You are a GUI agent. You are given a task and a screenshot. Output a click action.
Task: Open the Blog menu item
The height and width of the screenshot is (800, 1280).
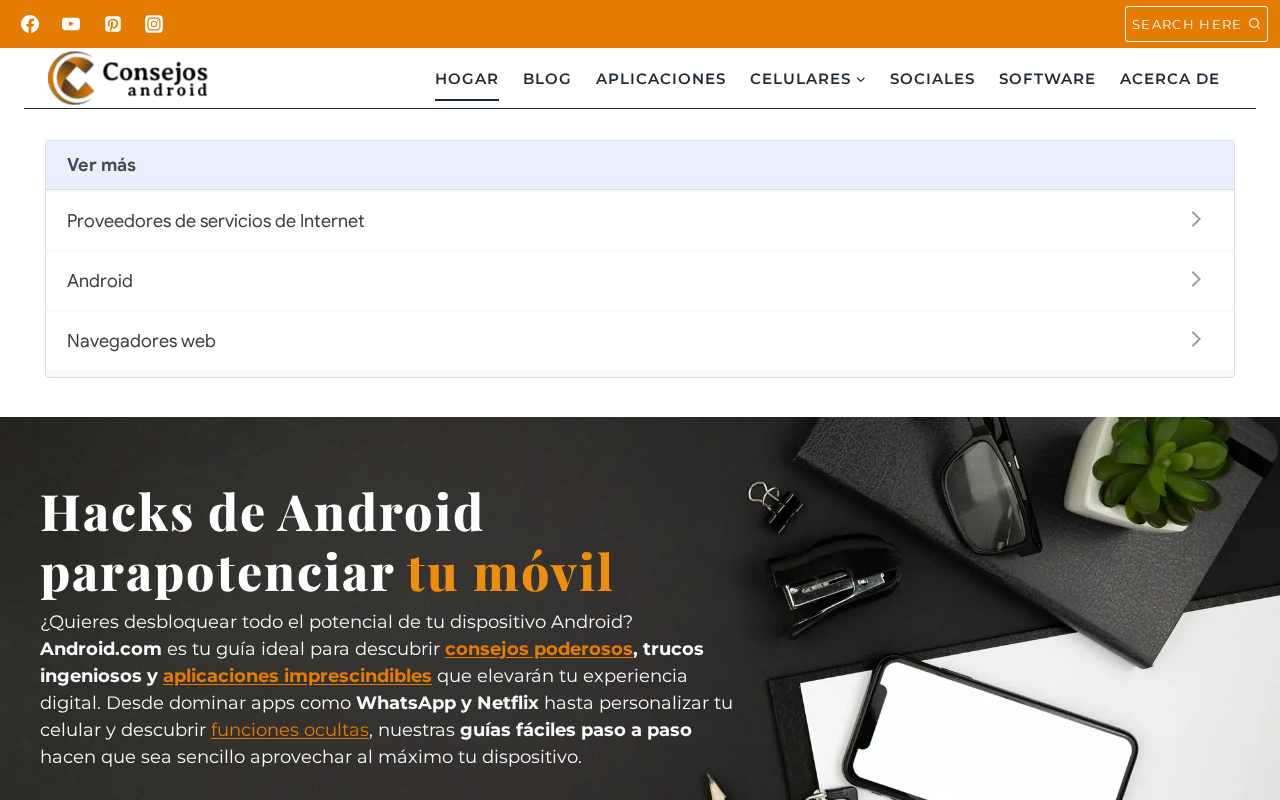[x=547, y=79]
